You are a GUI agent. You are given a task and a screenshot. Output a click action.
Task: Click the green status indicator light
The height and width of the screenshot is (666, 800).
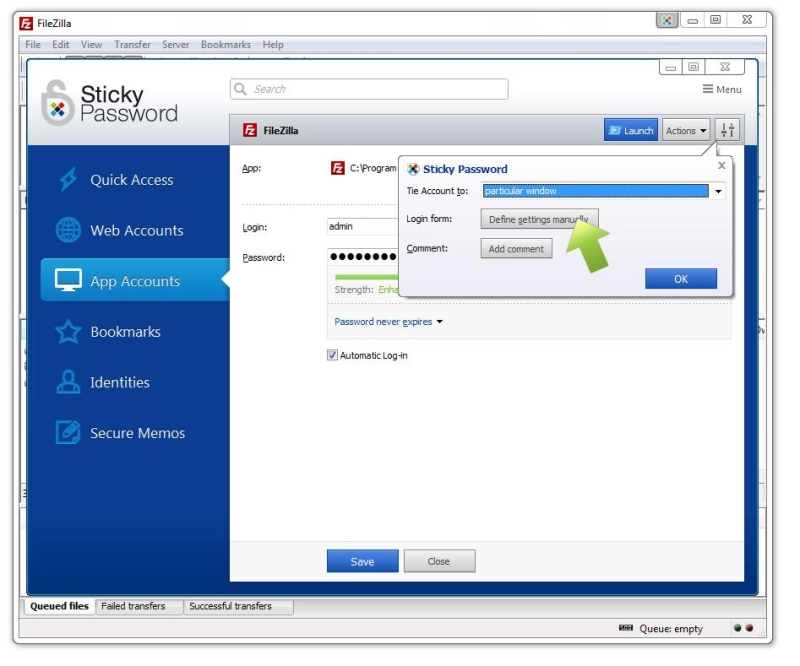click(x=737, y=628)
